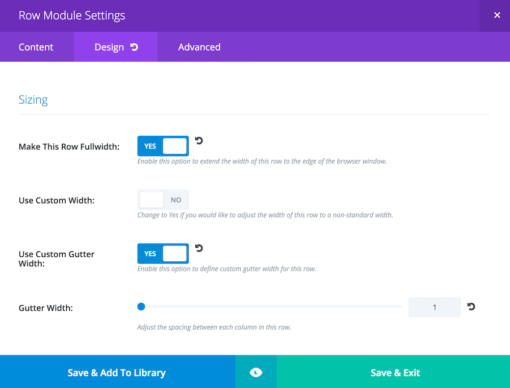Preview changes with the eye icon button

pos(256,372)
